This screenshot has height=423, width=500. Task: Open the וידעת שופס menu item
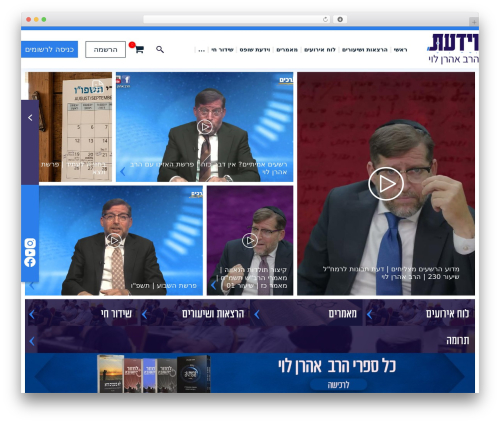[x=255, y=50]
